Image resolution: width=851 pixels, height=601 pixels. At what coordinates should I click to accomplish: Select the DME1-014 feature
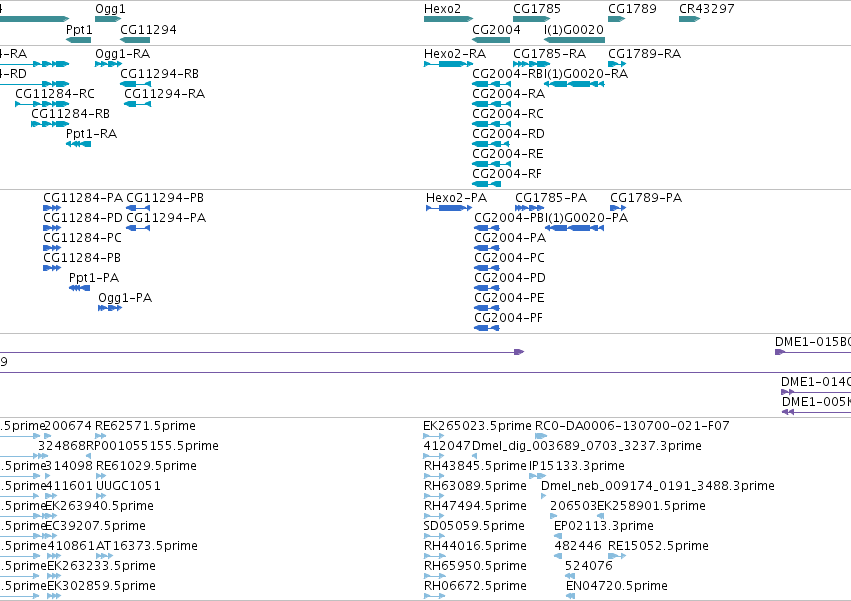816,392
